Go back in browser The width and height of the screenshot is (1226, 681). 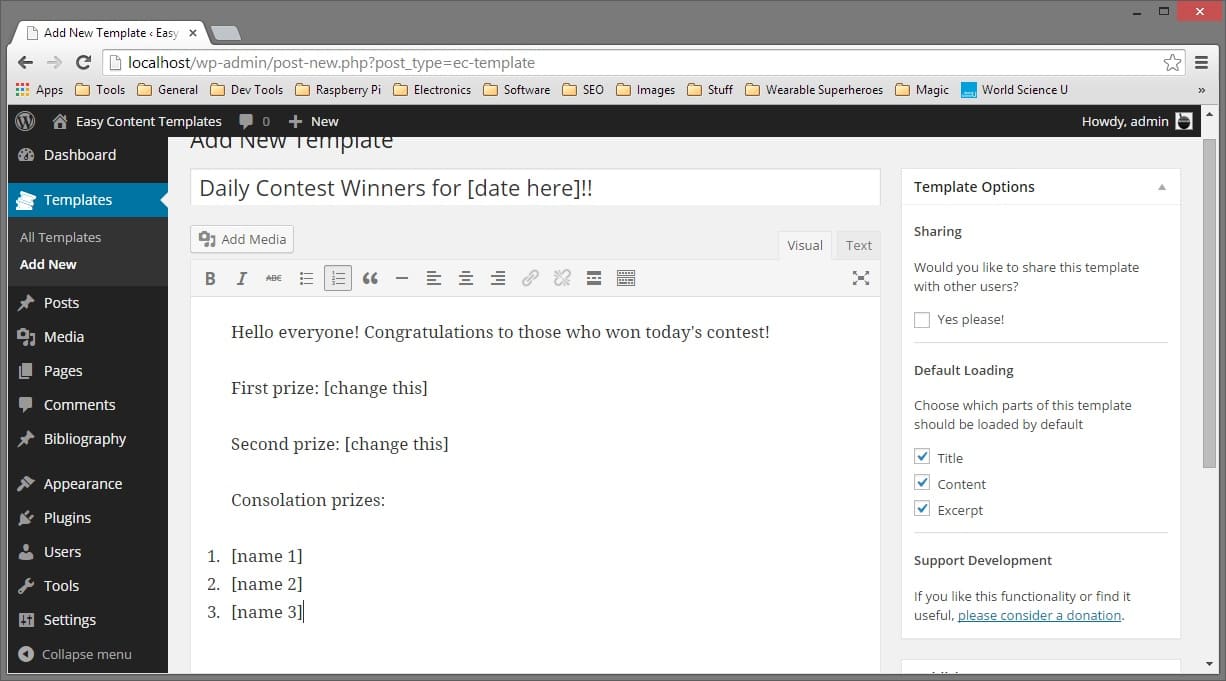[26, 62]
